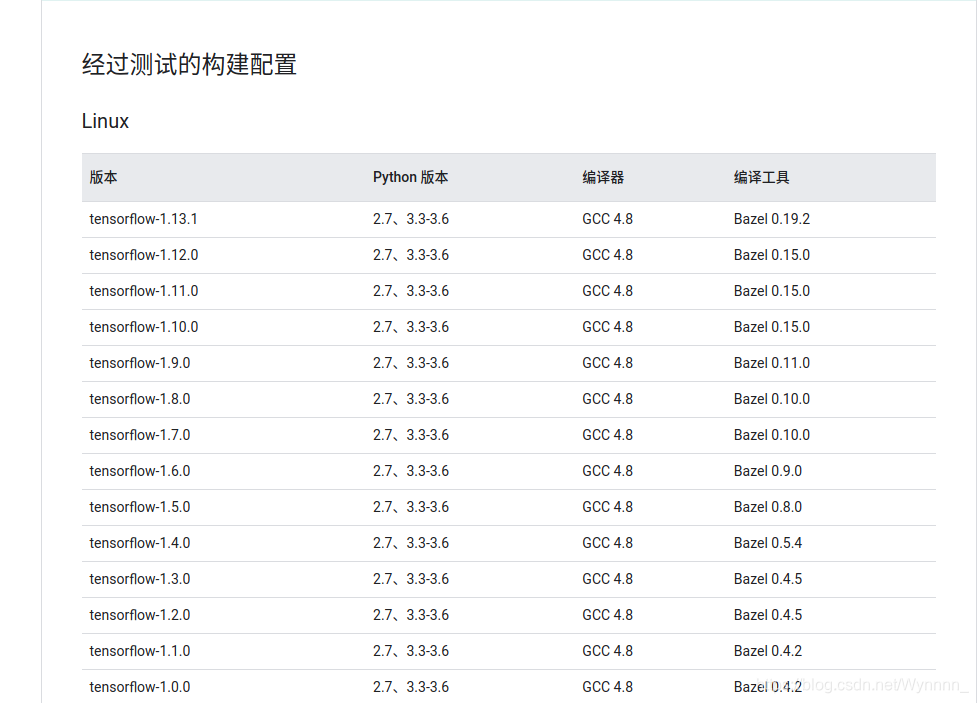Click the tensorflow-1.5.0 version label
Image resolution: width=978 pixels, height=703 pixels.
click(x=138, y=506)
